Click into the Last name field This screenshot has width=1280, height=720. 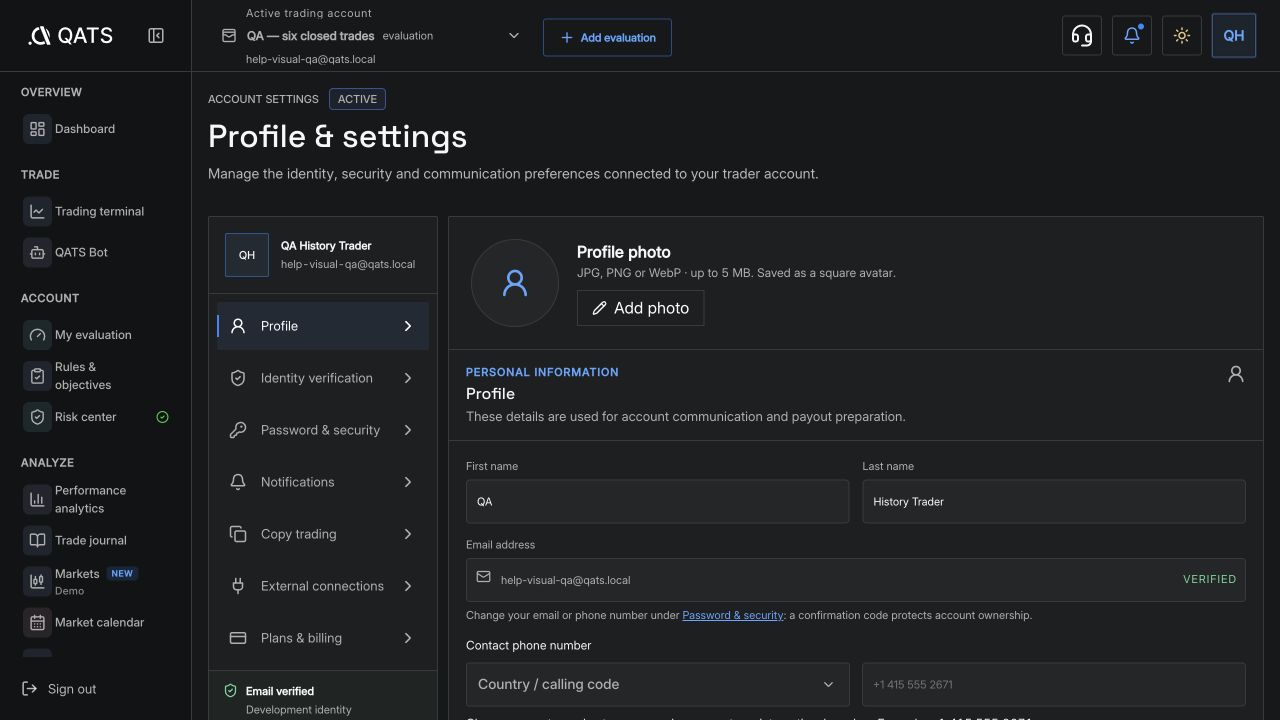[x=1054, y=501]
